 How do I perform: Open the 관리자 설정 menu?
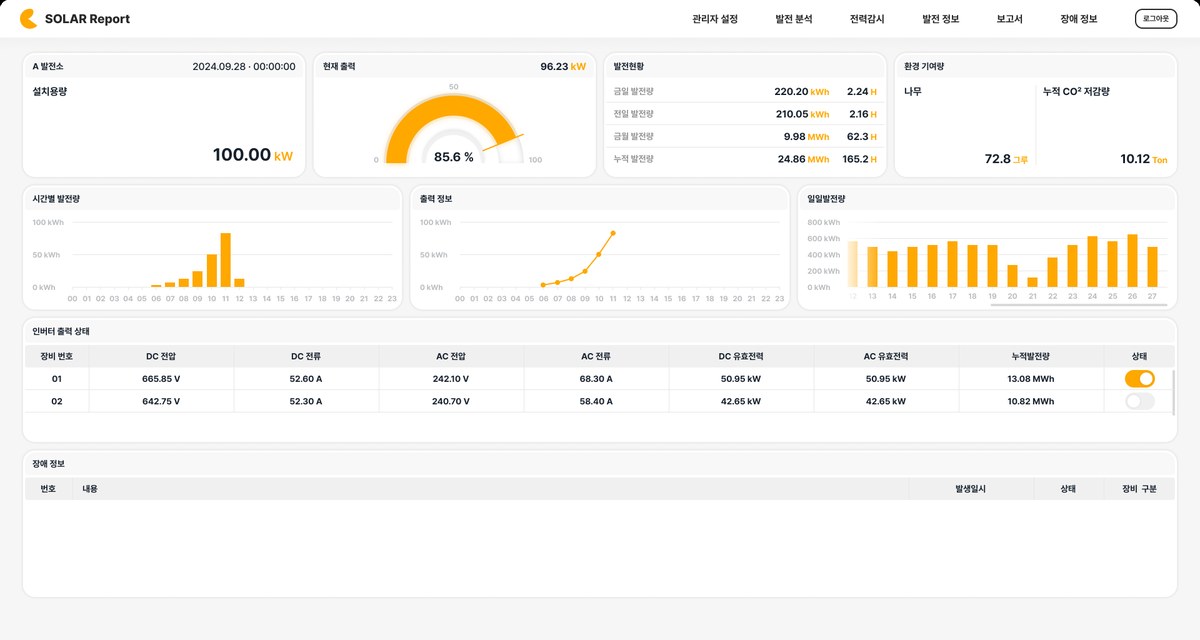715,19
